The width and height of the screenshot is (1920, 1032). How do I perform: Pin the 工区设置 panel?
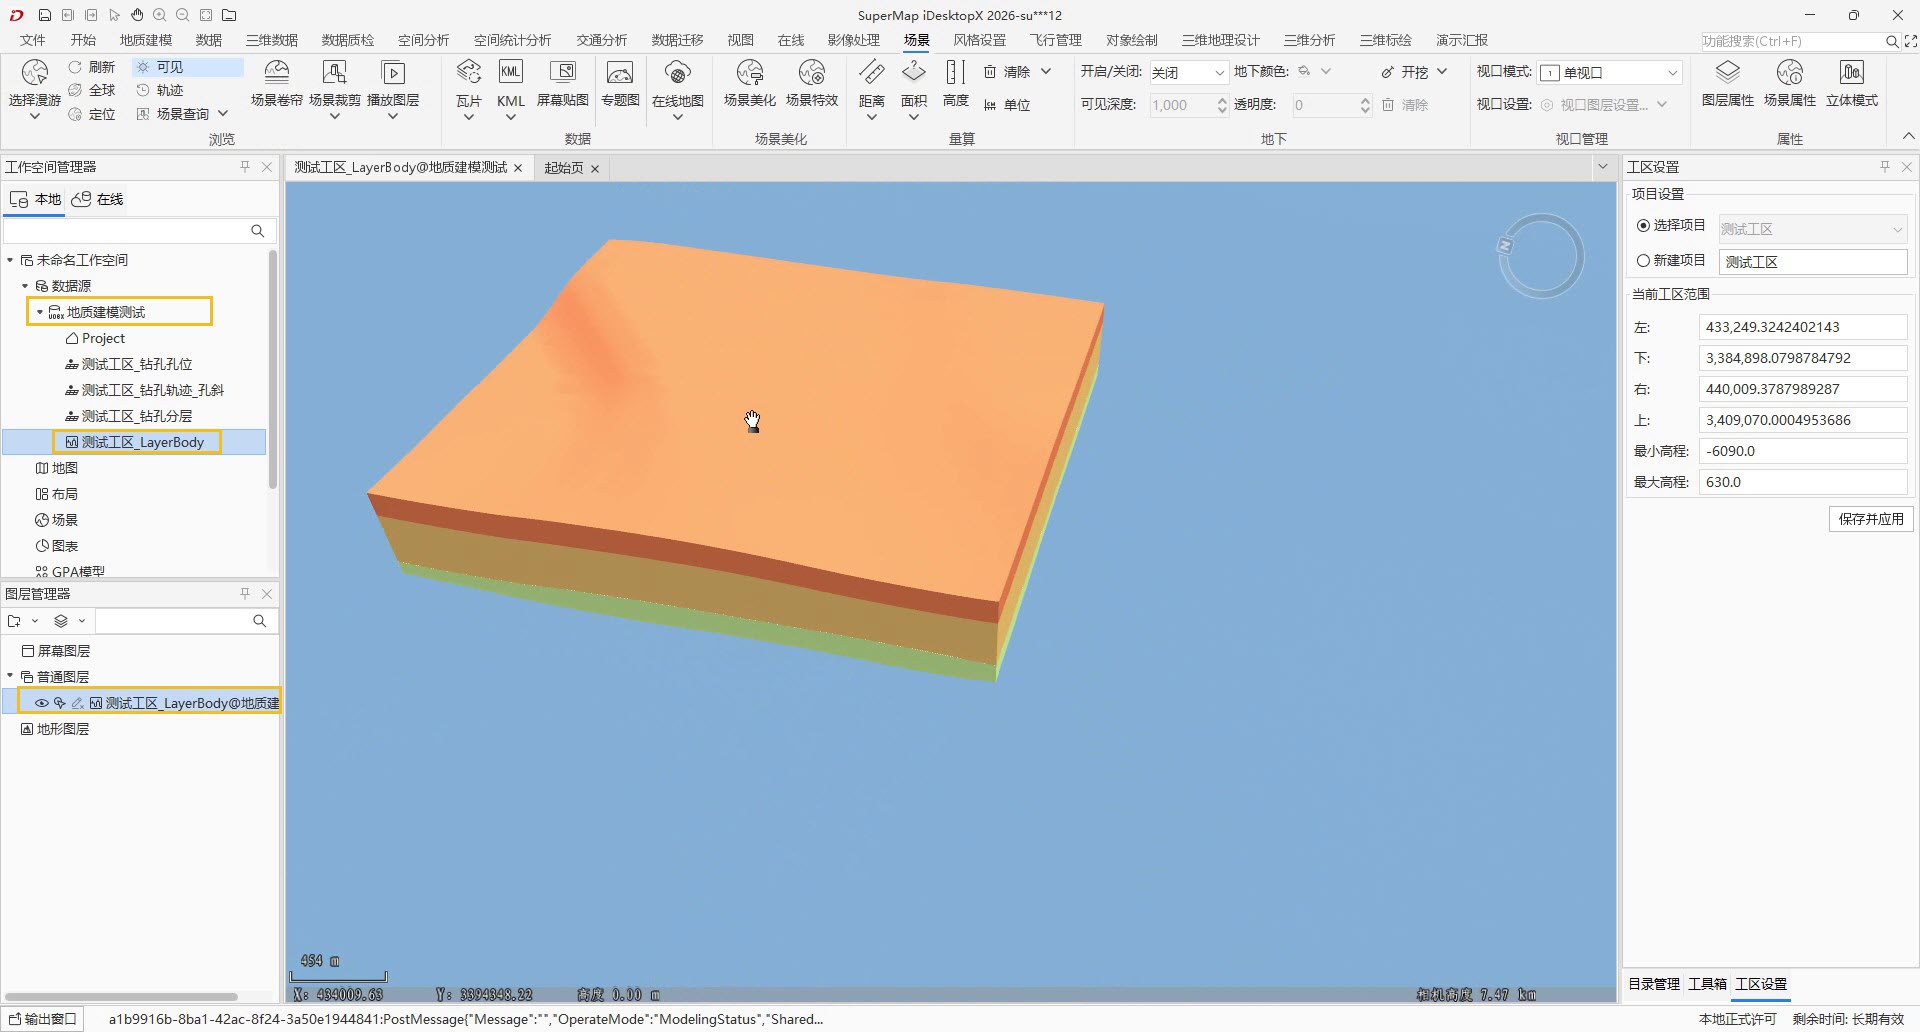(x=1885, y=167)
